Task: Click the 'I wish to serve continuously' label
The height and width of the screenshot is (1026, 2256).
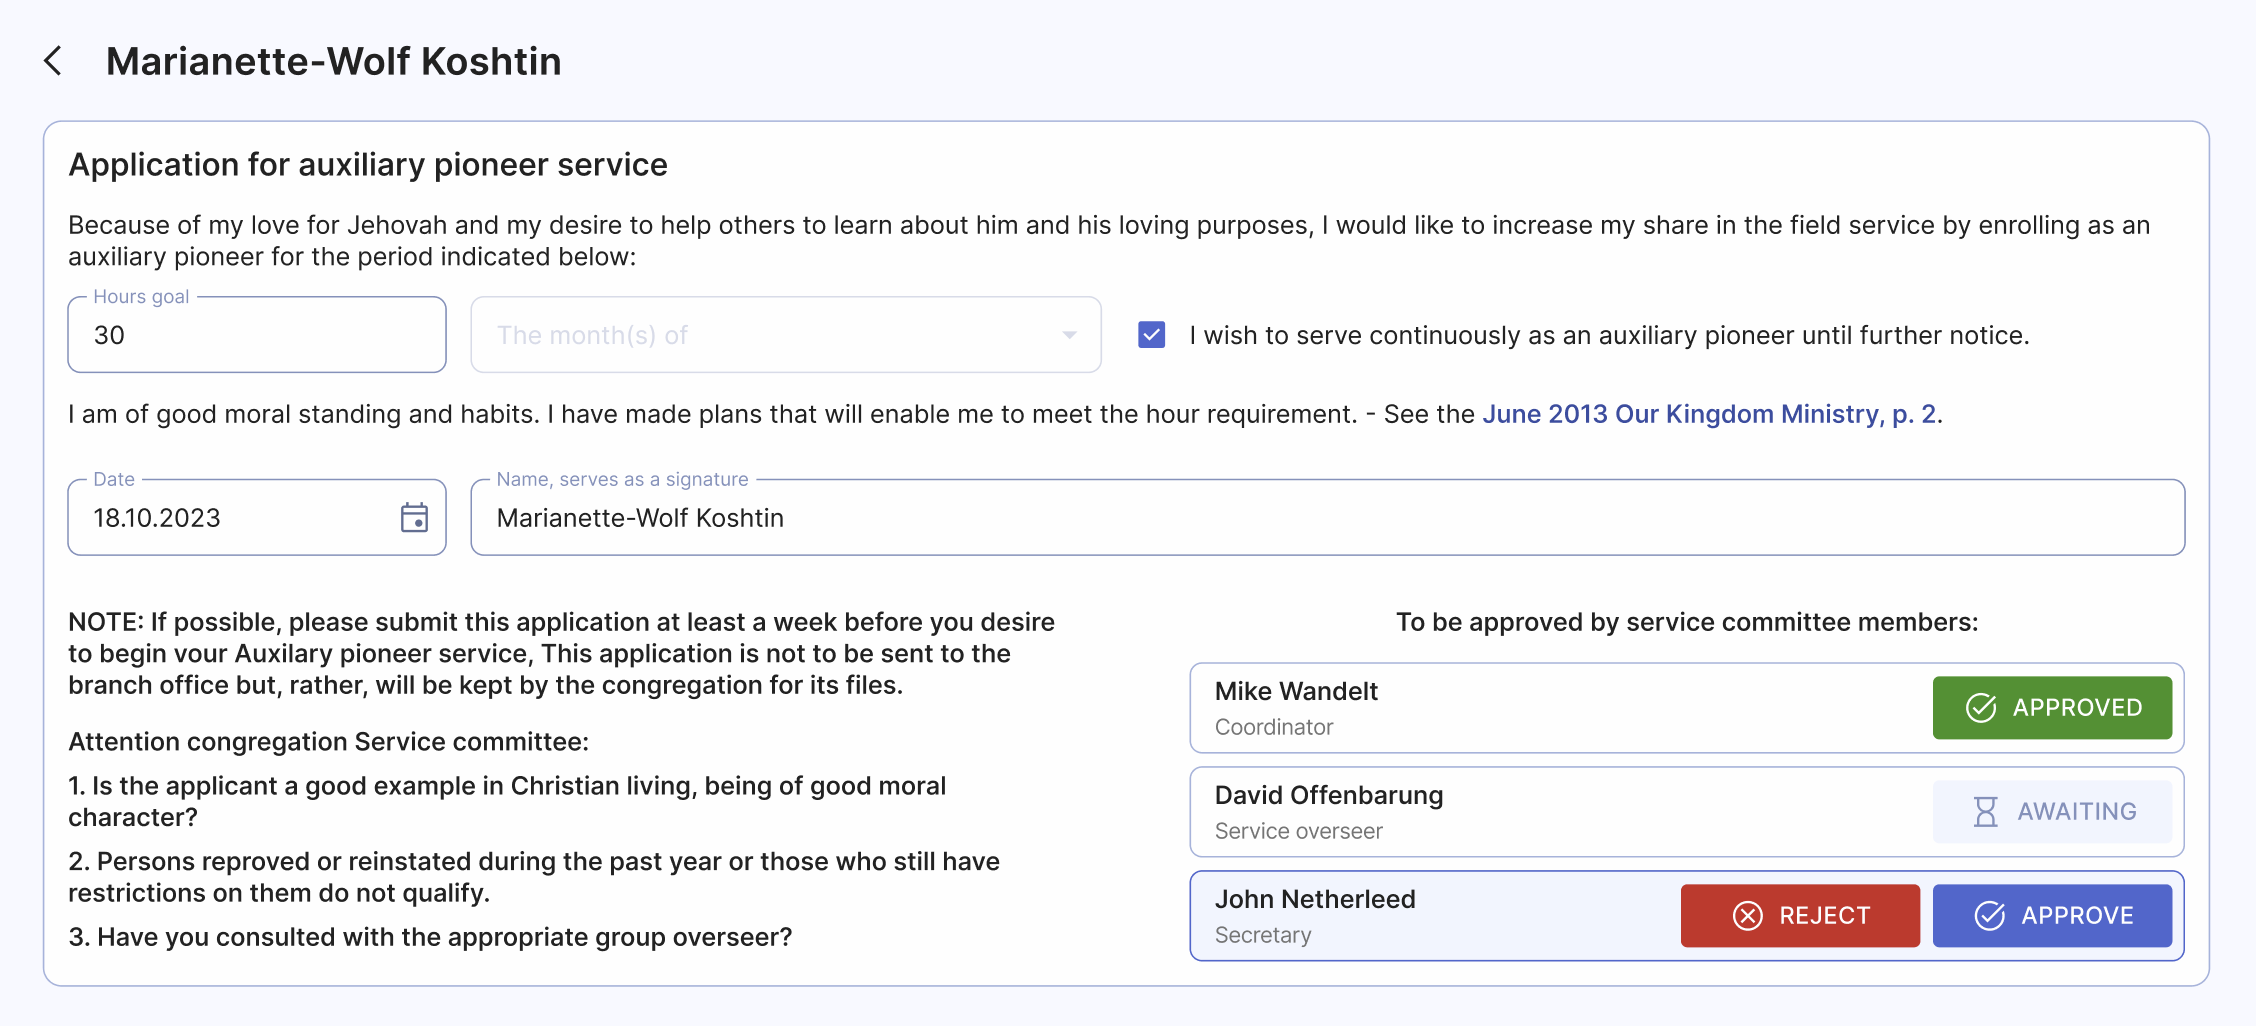Action: pyautogui.click(x=1608, y=335)
